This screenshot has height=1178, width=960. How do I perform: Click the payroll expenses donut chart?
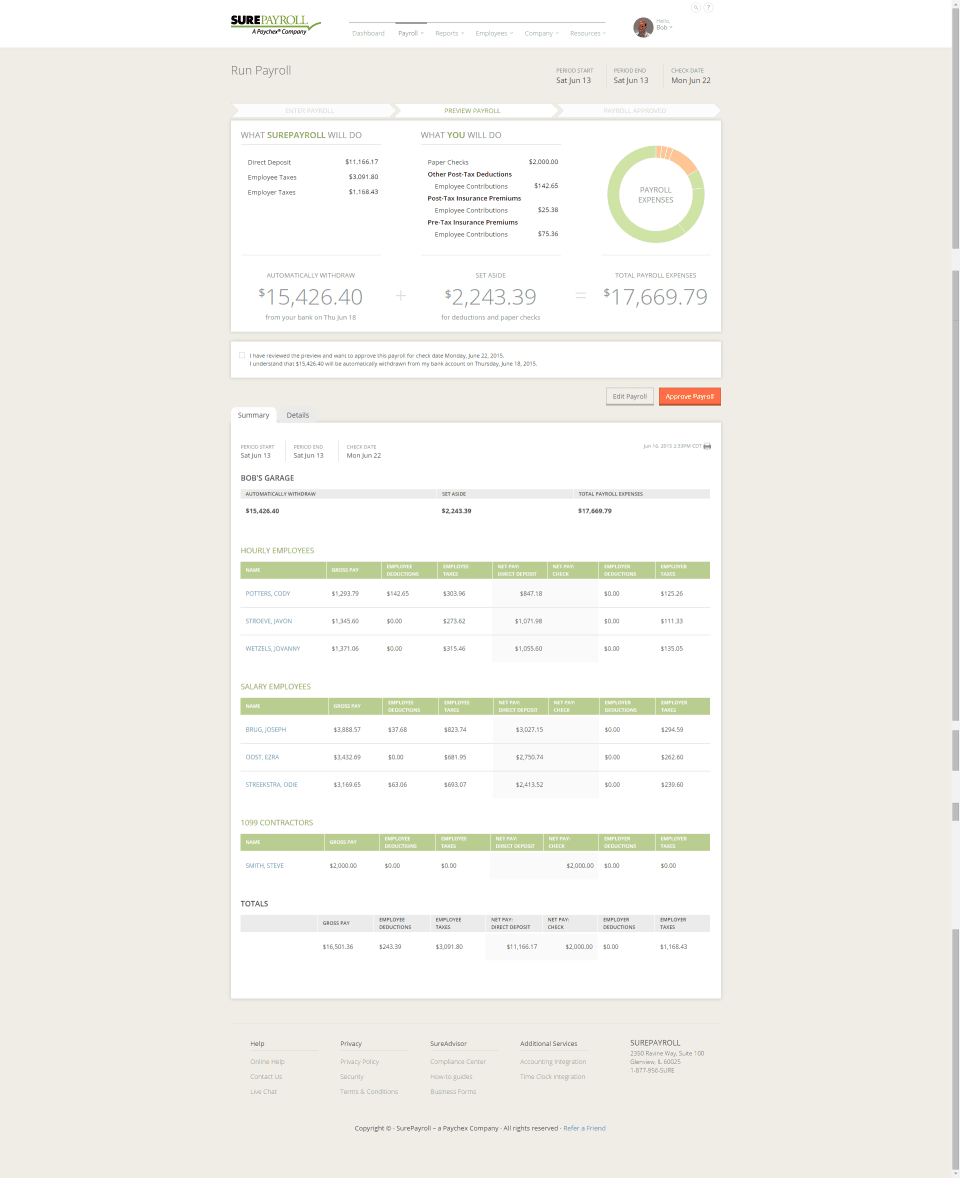655,194
